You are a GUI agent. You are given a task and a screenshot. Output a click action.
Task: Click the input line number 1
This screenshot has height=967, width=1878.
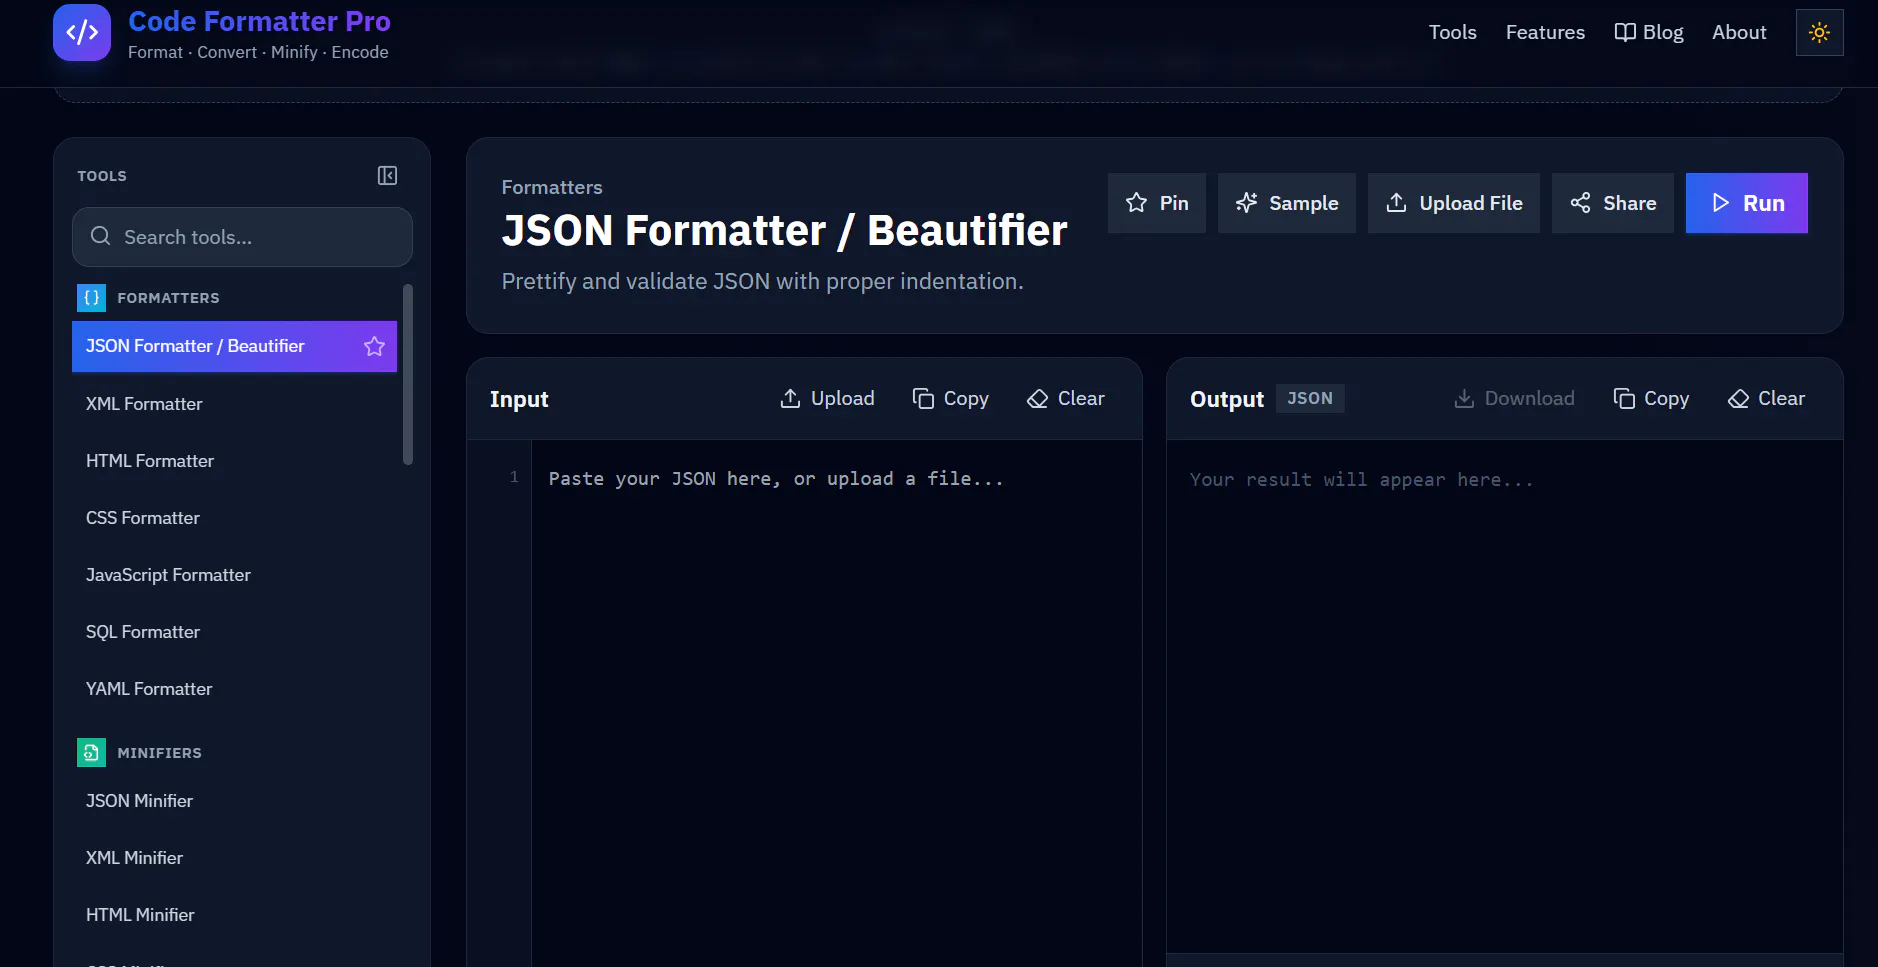point(514,477)
